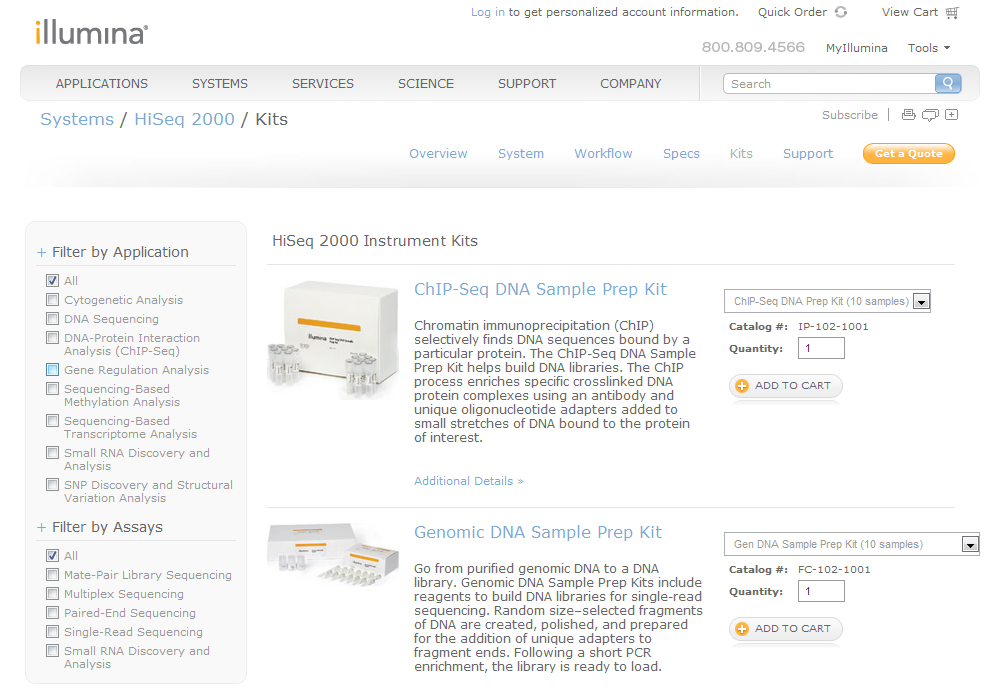This screenshot has width=1004, height=699.
Task: Open the ChIP-Seq DNA Sample Prep Kit title
Action: pos(540,289)
